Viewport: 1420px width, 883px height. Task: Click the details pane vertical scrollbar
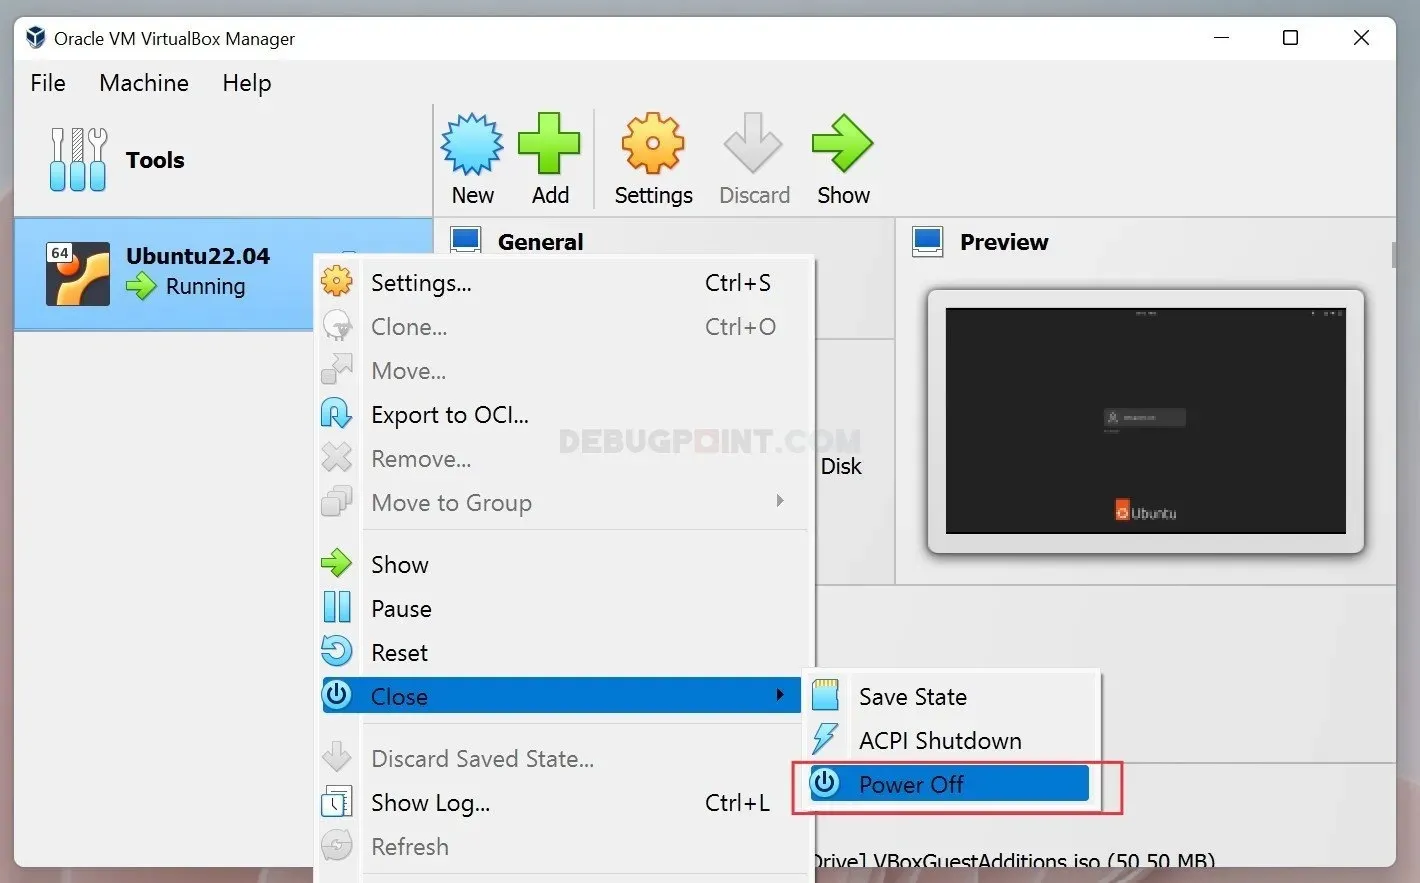pos(1392,254)
